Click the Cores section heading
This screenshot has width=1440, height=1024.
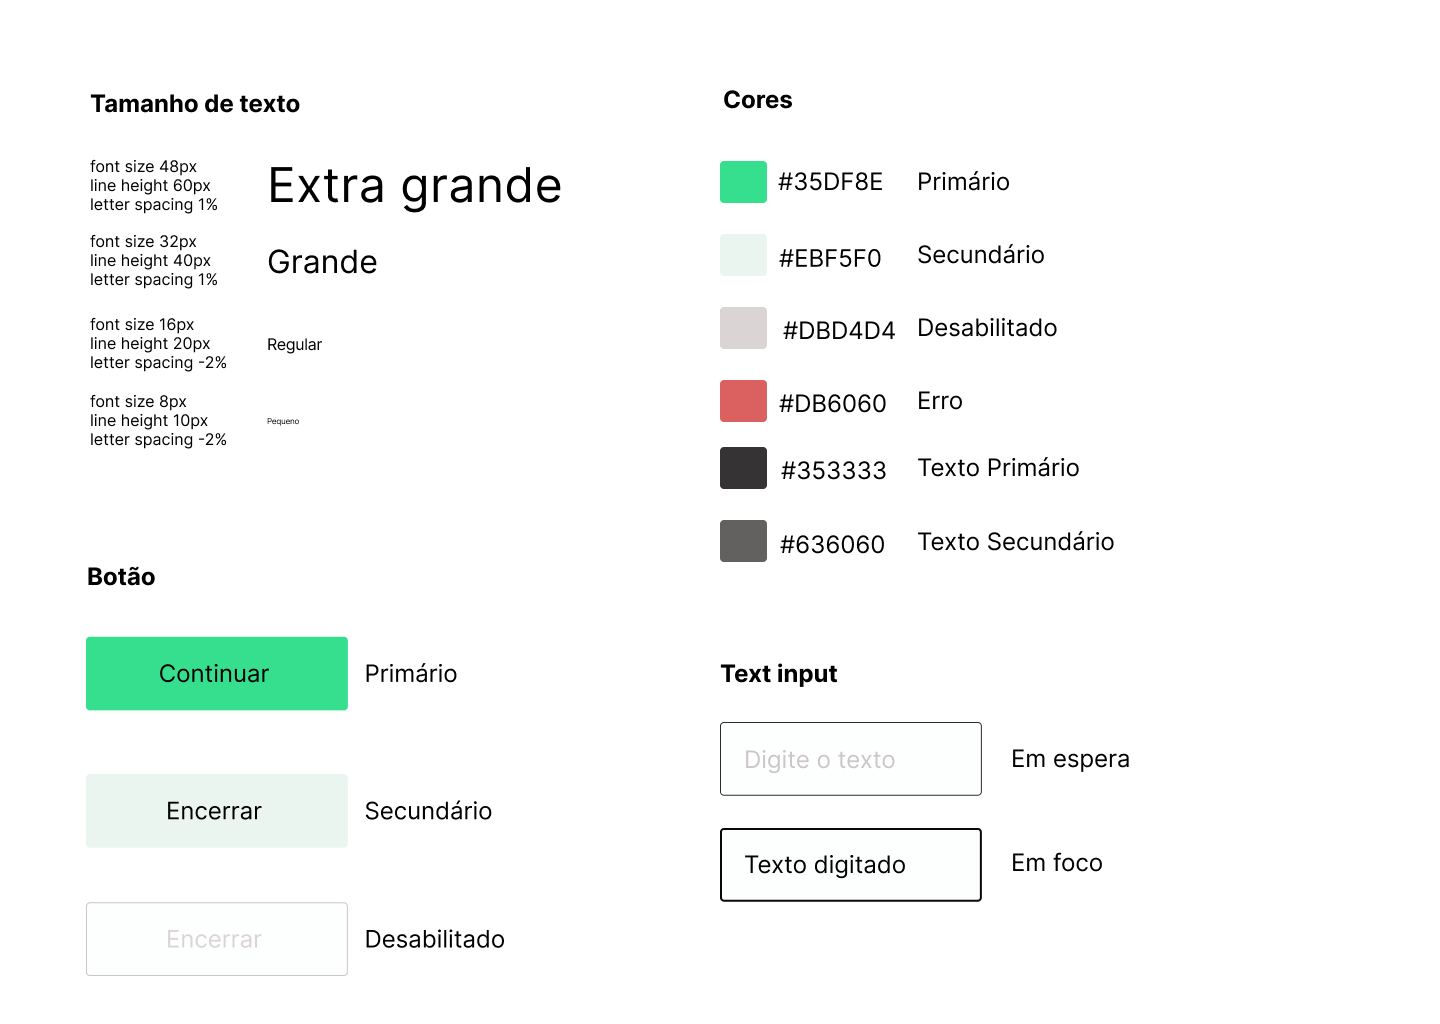point(757,99)
